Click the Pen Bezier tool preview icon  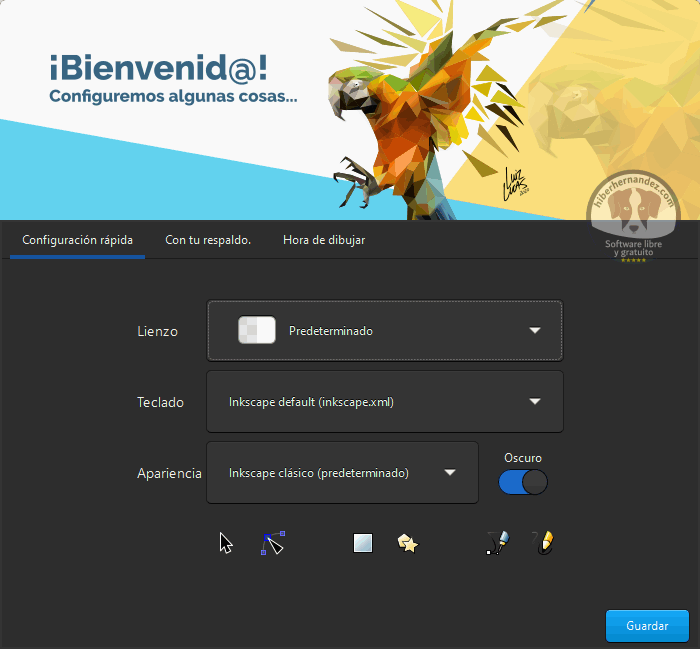point(497,543)
